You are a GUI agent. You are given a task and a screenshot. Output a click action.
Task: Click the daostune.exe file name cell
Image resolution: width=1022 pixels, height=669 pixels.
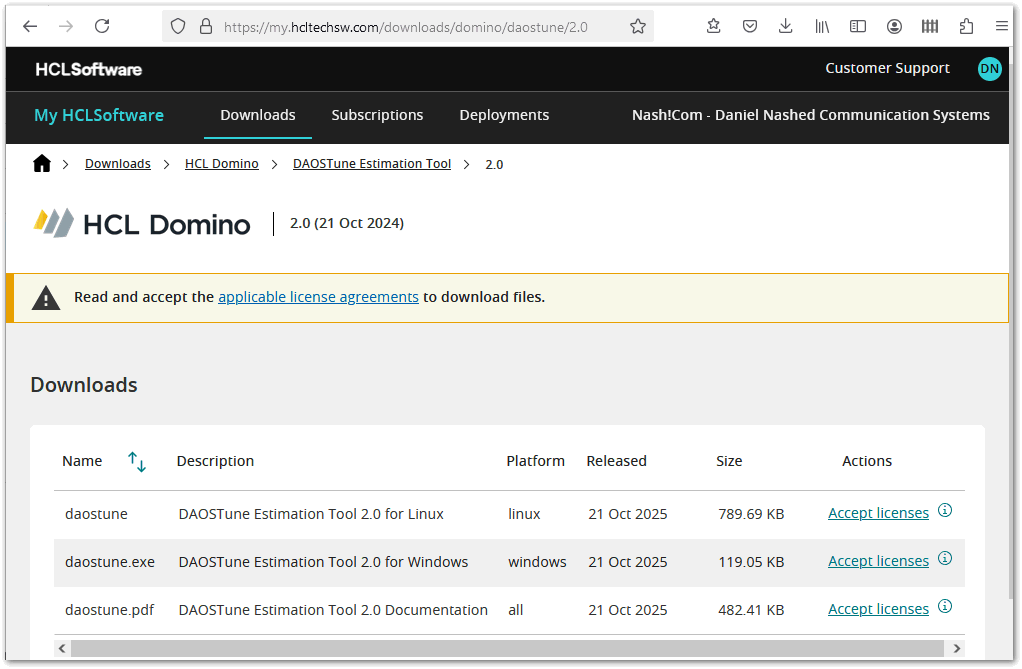pos(110,562)
